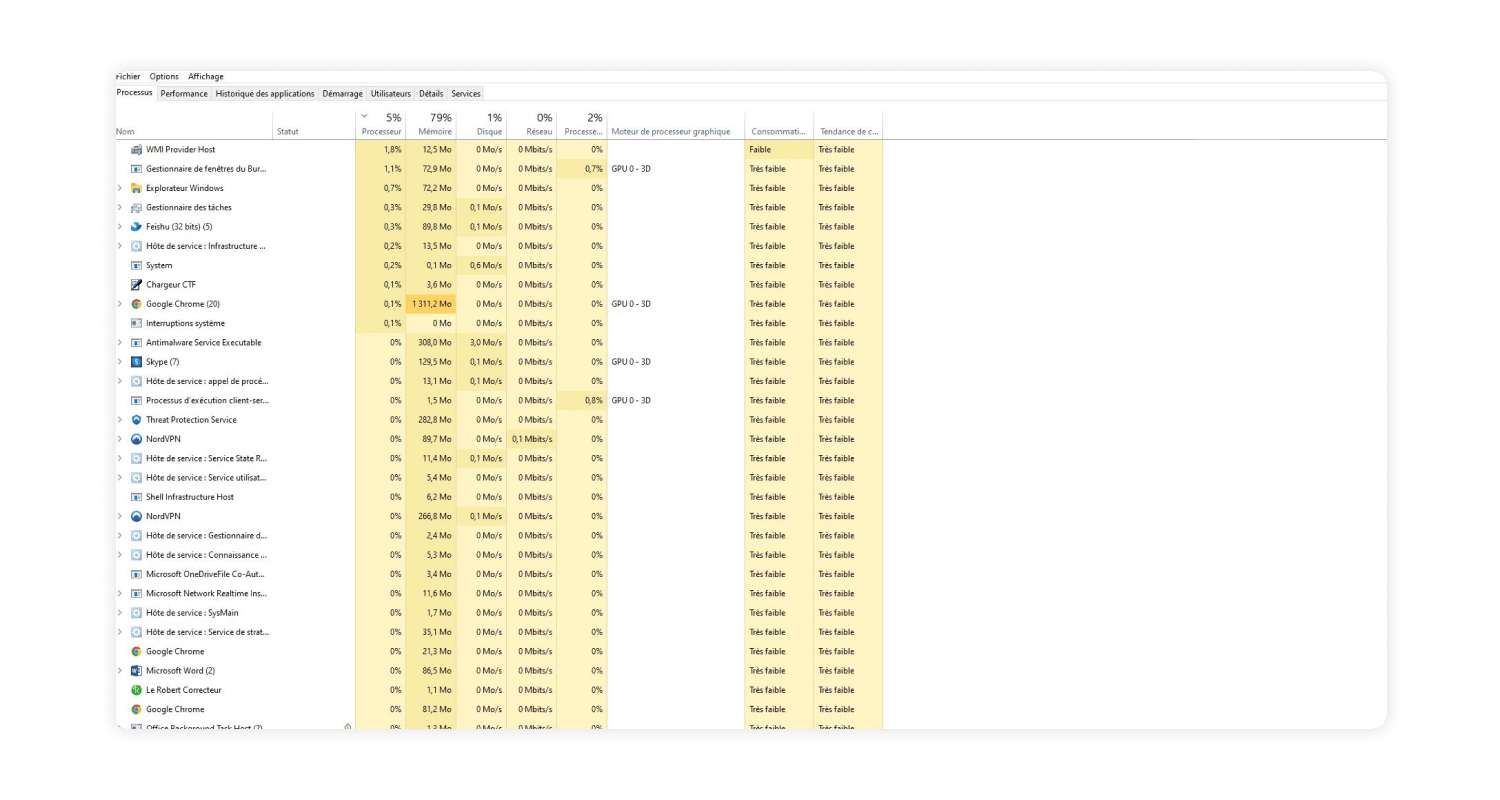The height and width of the screenshot is (800, 1500).
Task: Click the System process icon
Action: coord(136,265)
